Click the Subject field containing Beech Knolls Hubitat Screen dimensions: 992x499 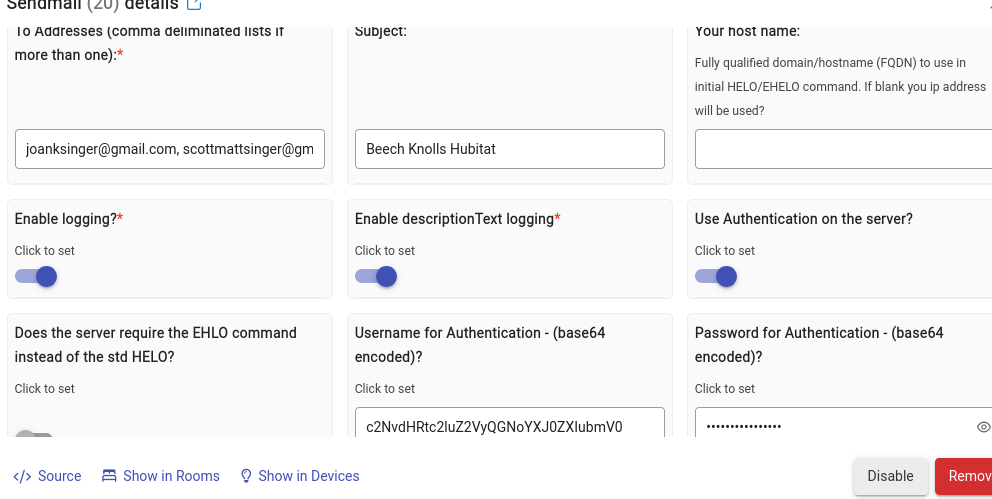[x=509, y=149]
